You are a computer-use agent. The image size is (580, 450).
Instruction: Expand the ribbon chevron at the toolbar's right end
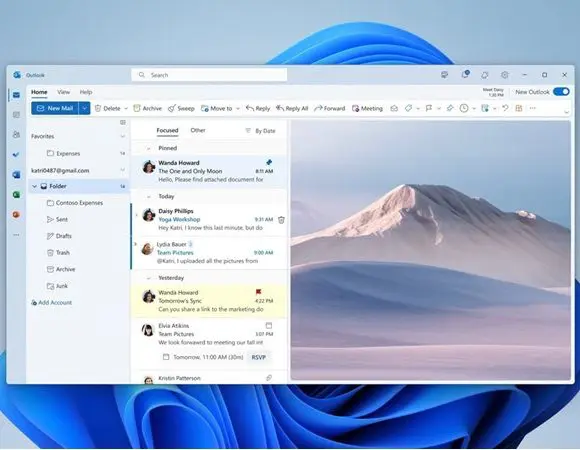[x=566, y=112]
